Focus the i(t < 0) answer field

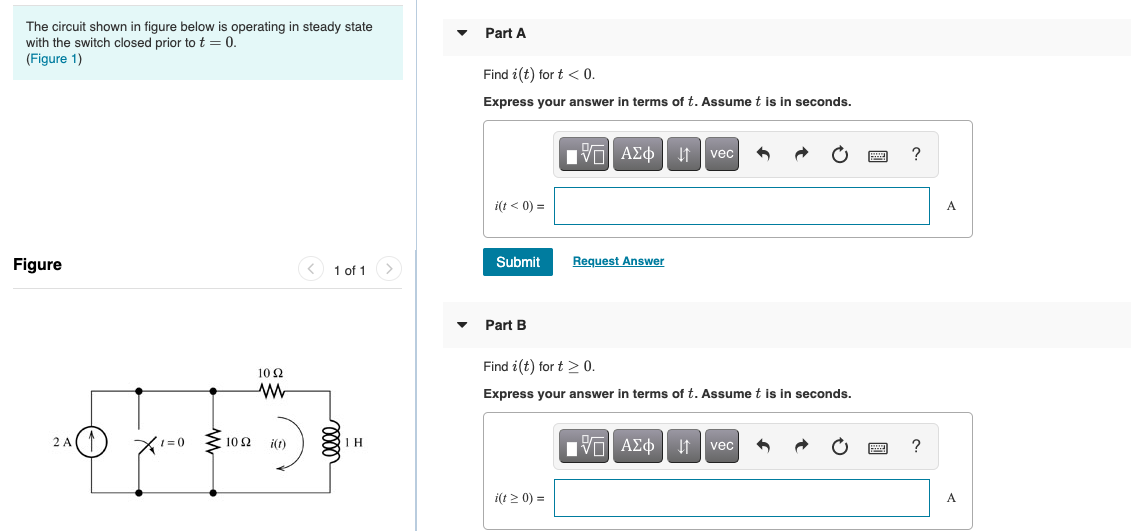coord(741,206)
